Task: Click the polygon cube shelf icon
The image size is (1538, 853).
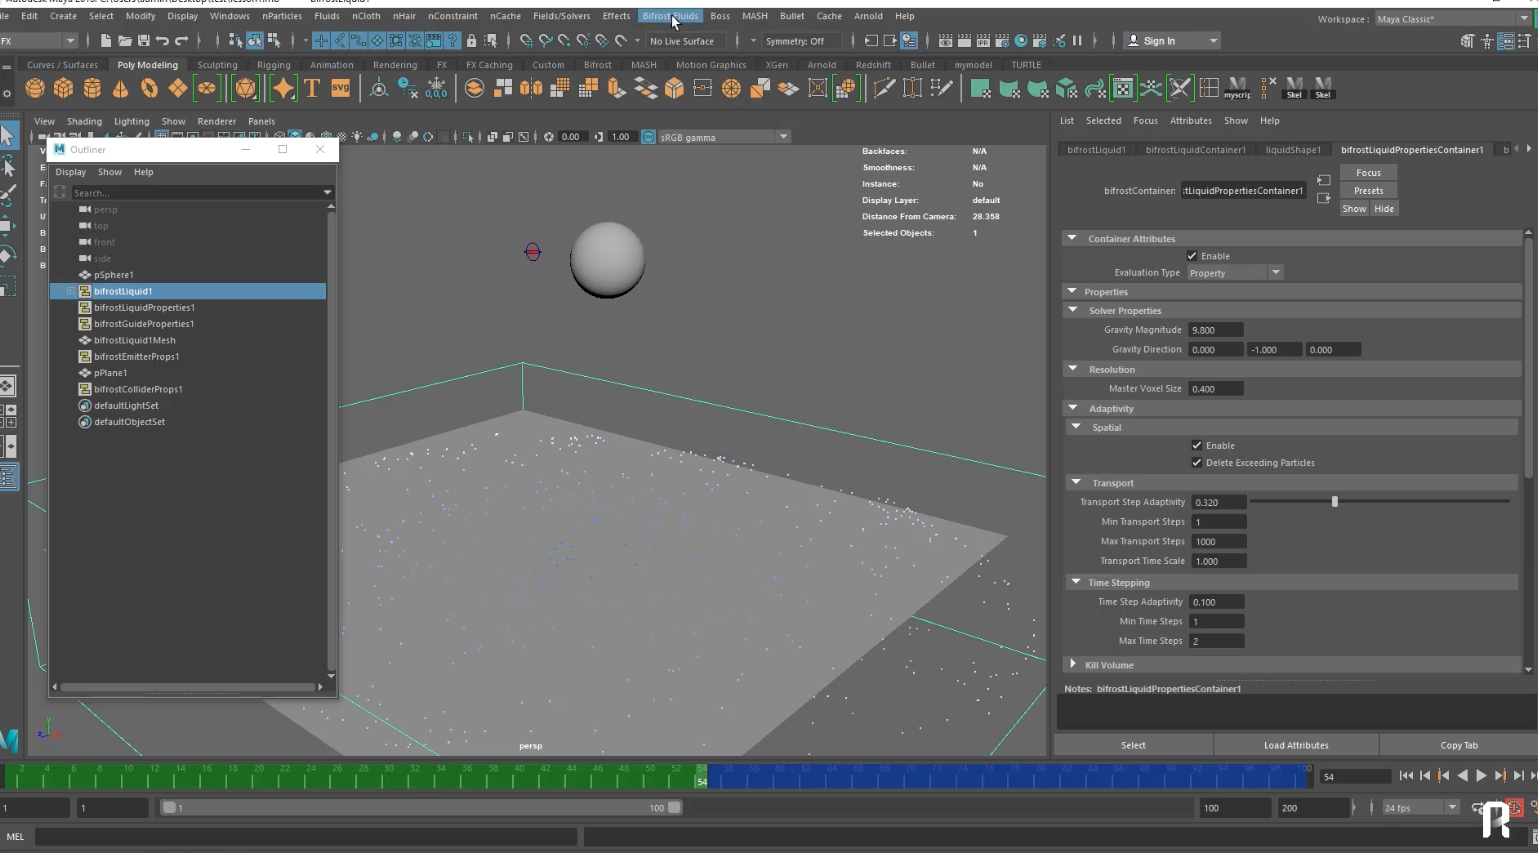Action: point(63,89)
